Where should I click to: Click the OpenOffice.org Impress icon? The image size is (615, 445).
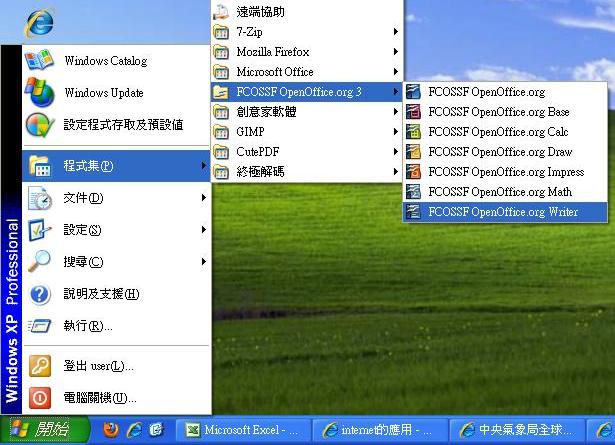[413, 172]
